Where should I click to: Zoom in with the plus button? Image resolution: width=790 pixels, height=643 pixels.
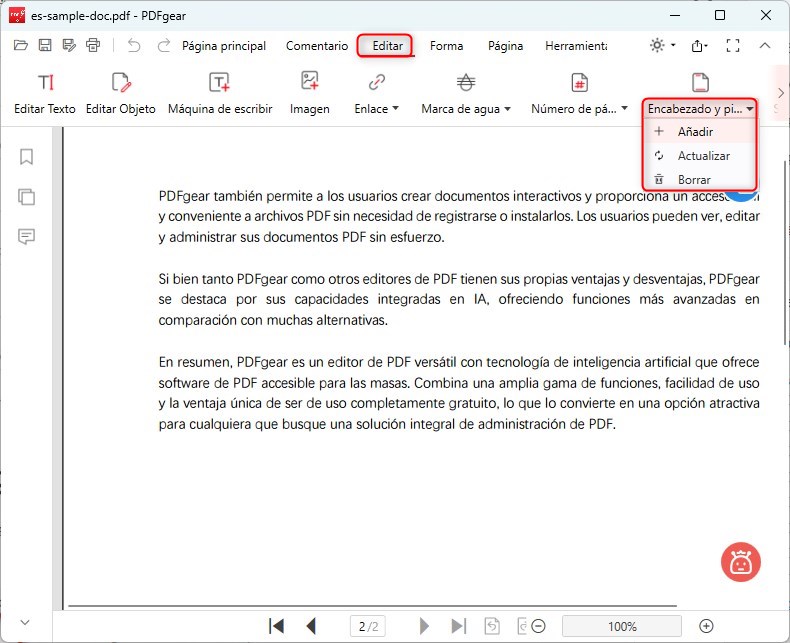(706, 626)
